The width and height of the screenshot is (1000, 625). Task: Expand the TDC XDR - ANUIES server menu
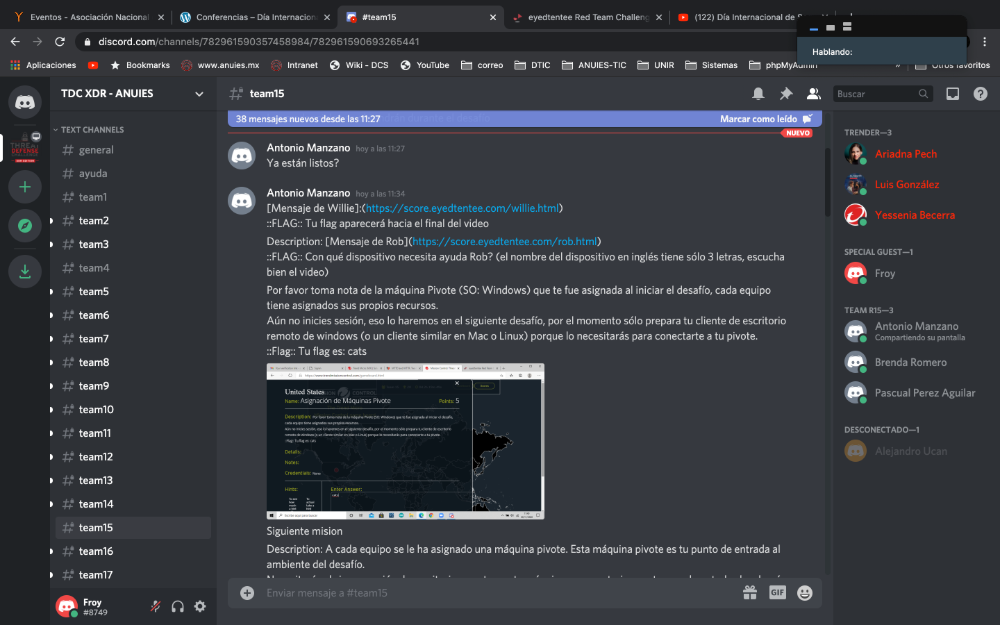(x=199, y=94)
